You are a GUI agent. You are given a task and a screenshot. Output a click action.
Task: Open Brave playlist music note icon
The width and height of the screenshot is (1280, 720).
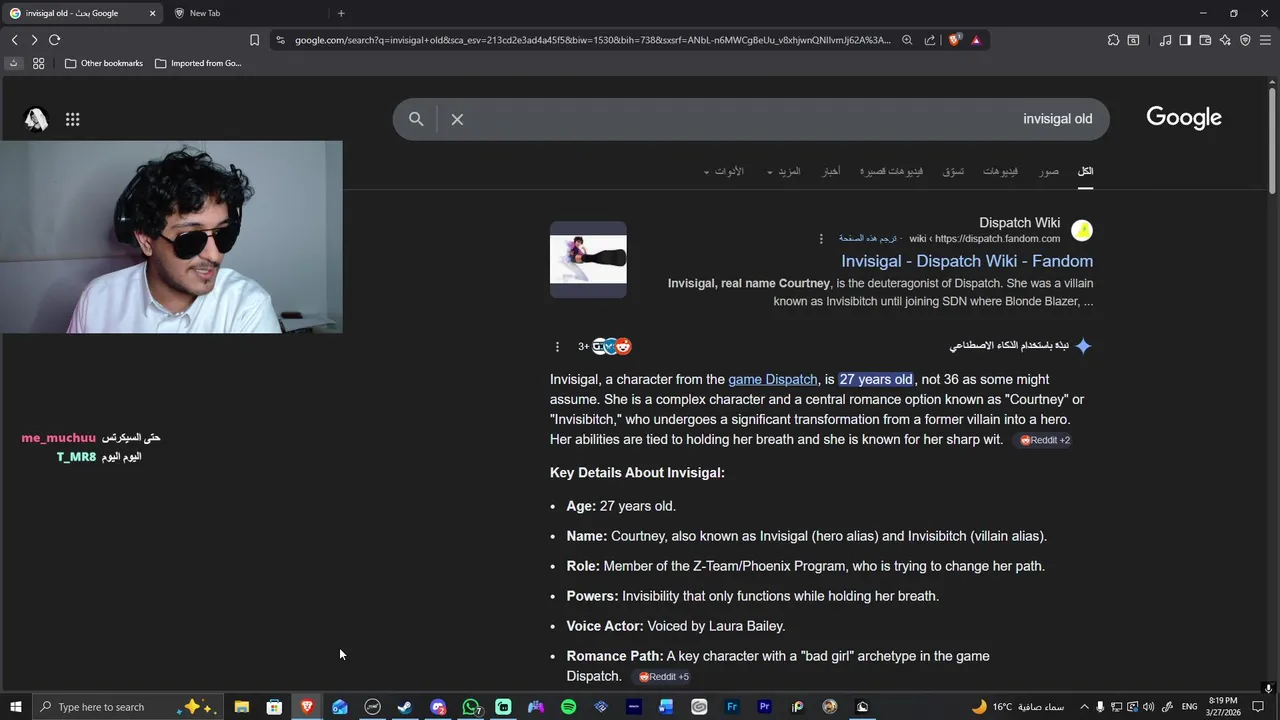[x=1165, y=40]
